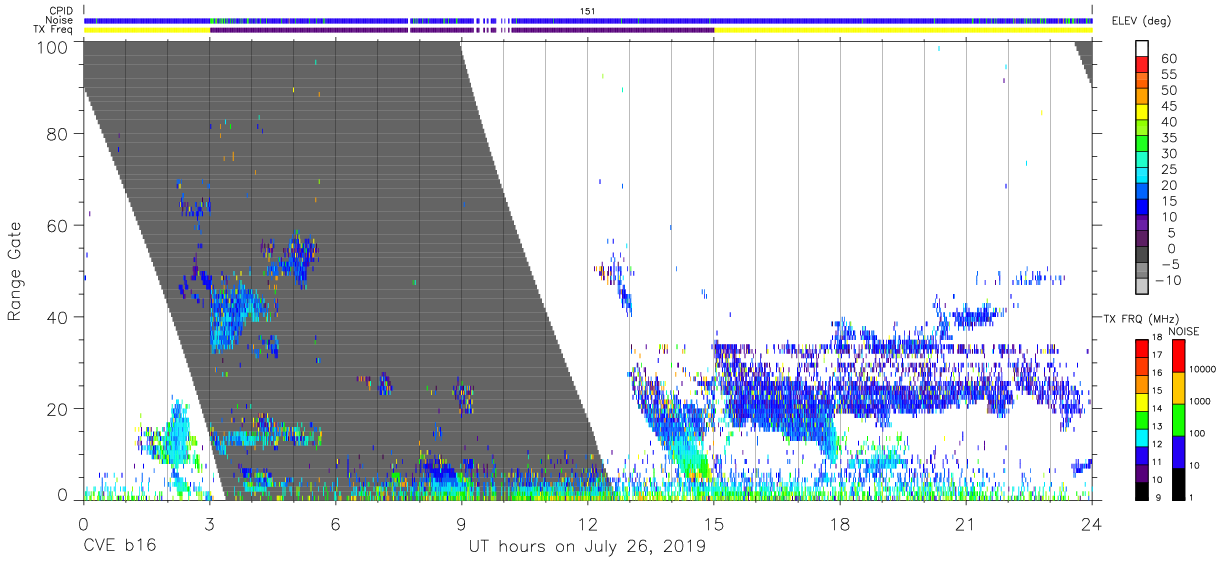This screenshot has height=567, width=1228.
Task: Click the yellow TX Freq strip before hour 3
Action: 146,30
